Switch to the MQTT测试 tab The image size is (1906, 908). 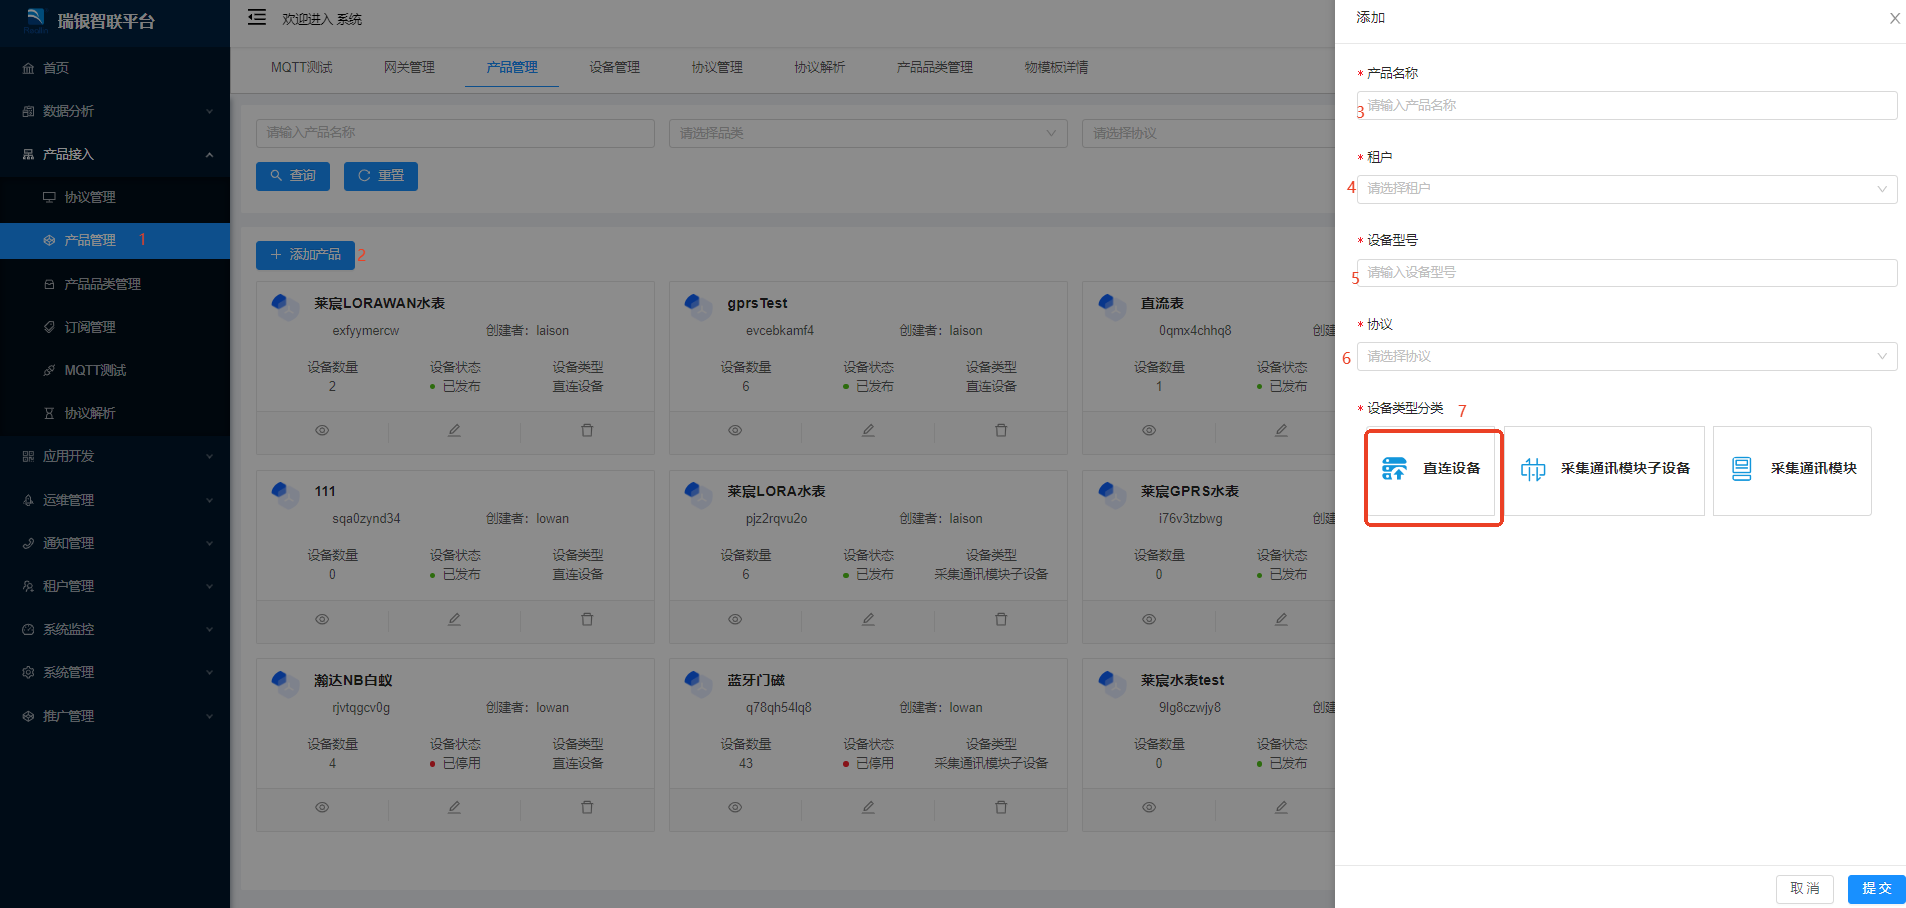[301, 67]
